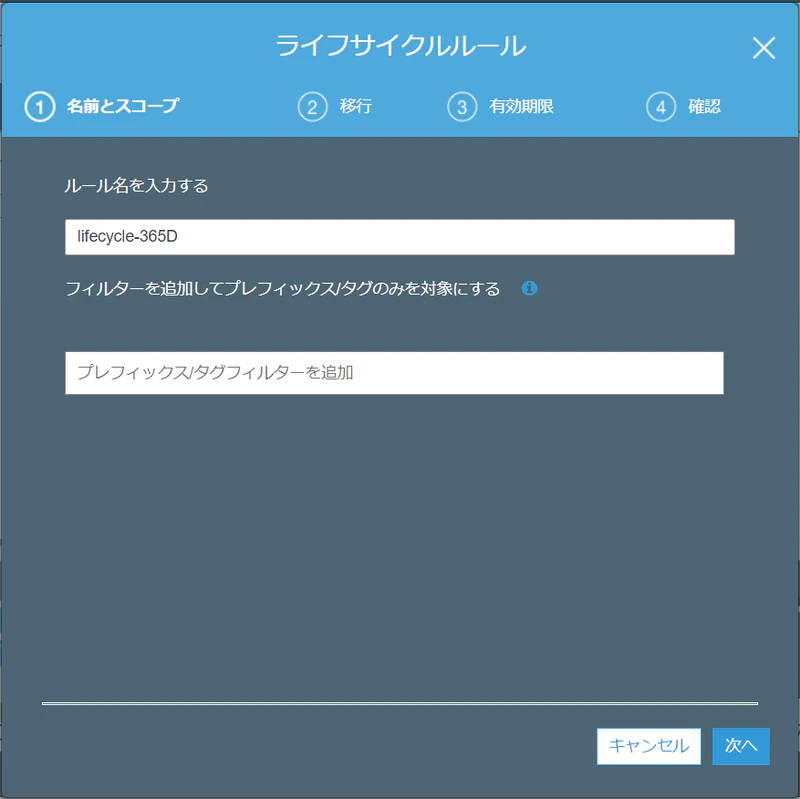
Task: Click the 次へ button
Action: pos(740,746)
